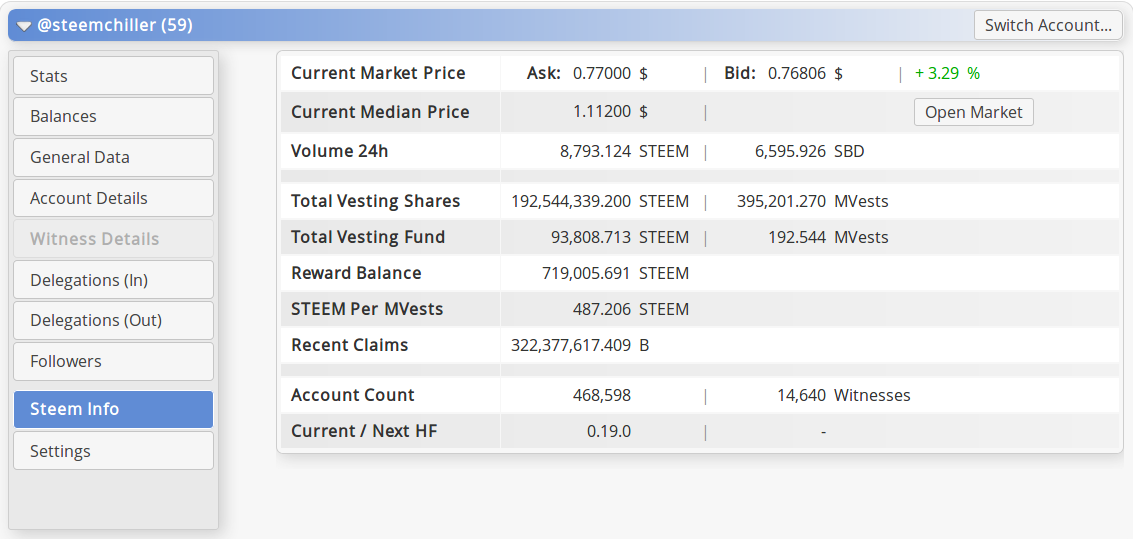Select the active Steem Info tab
Viewport: 1133px width, 539px height.
click(x=113, y=409)
